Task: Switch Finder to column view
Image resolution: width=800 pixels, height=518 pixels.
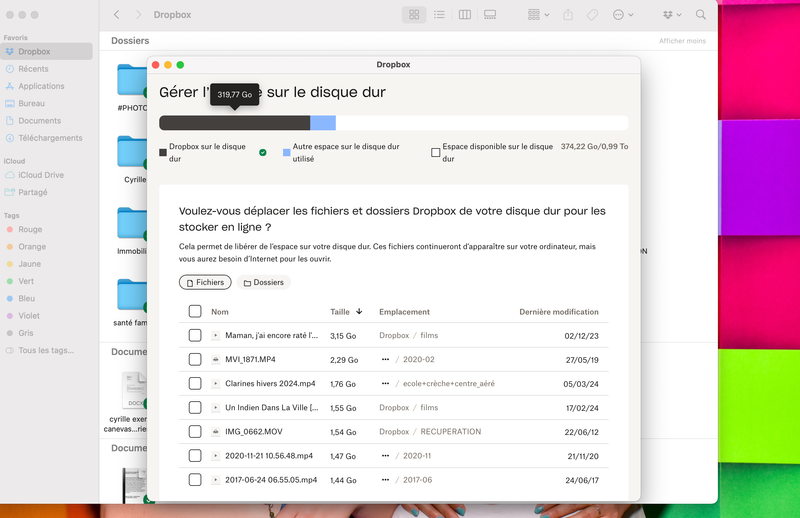Action: [x=465, y=15]
